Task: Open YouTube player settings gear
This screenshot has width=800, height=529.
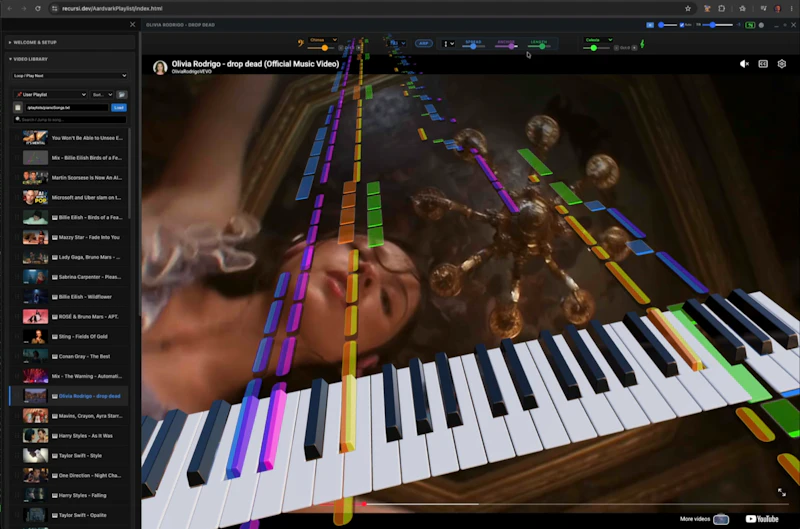Action: pyautogui.click(x=782, y=64)
